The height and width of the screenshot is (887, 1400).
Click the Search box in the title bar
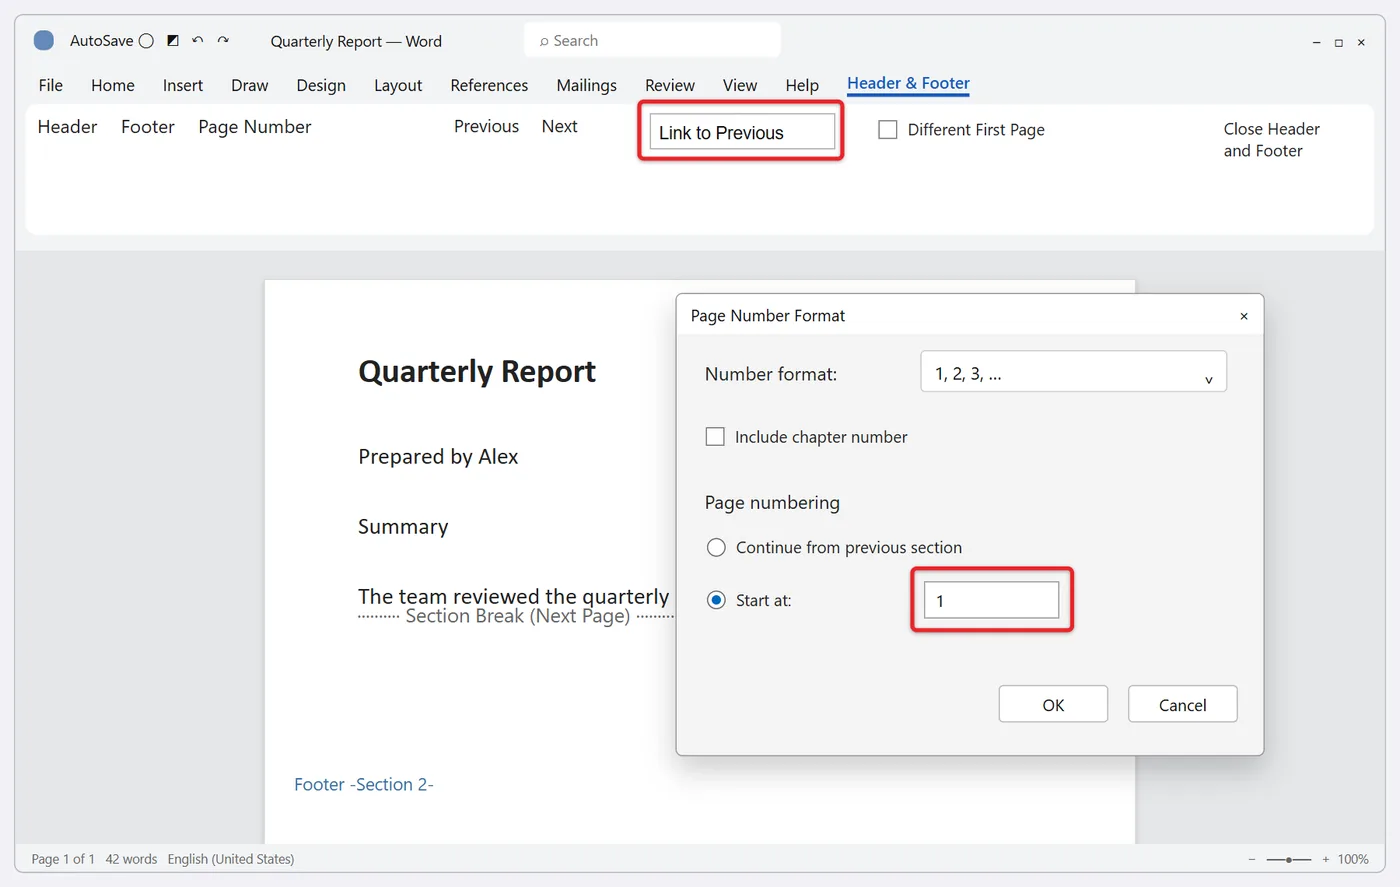(652, 41)
